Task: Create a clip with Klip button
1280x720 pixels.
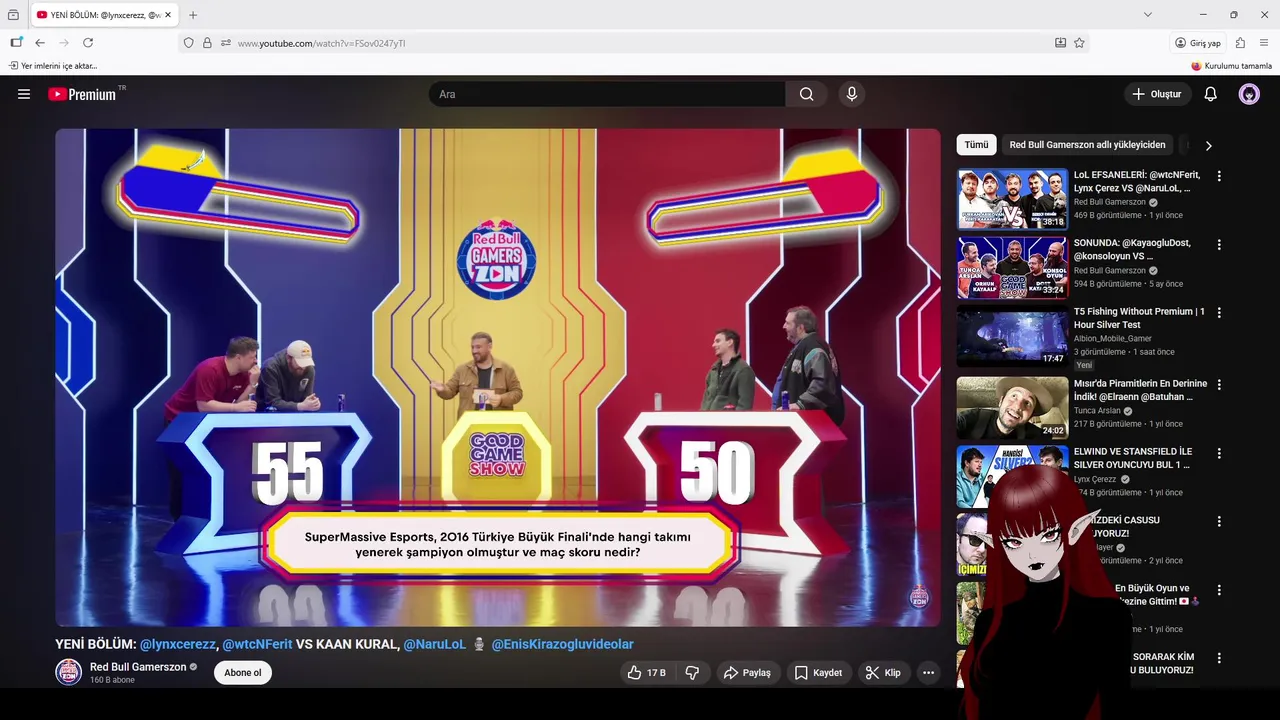Action: pos(883,673)
